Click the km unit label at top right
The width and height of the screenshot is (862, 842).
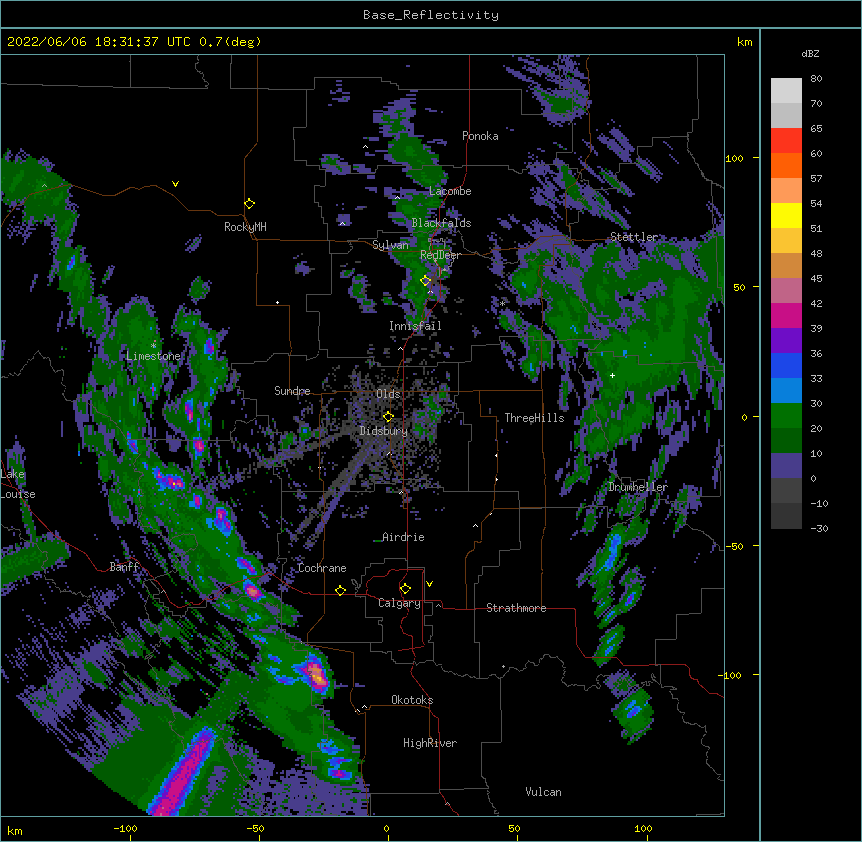pos(745,42)
